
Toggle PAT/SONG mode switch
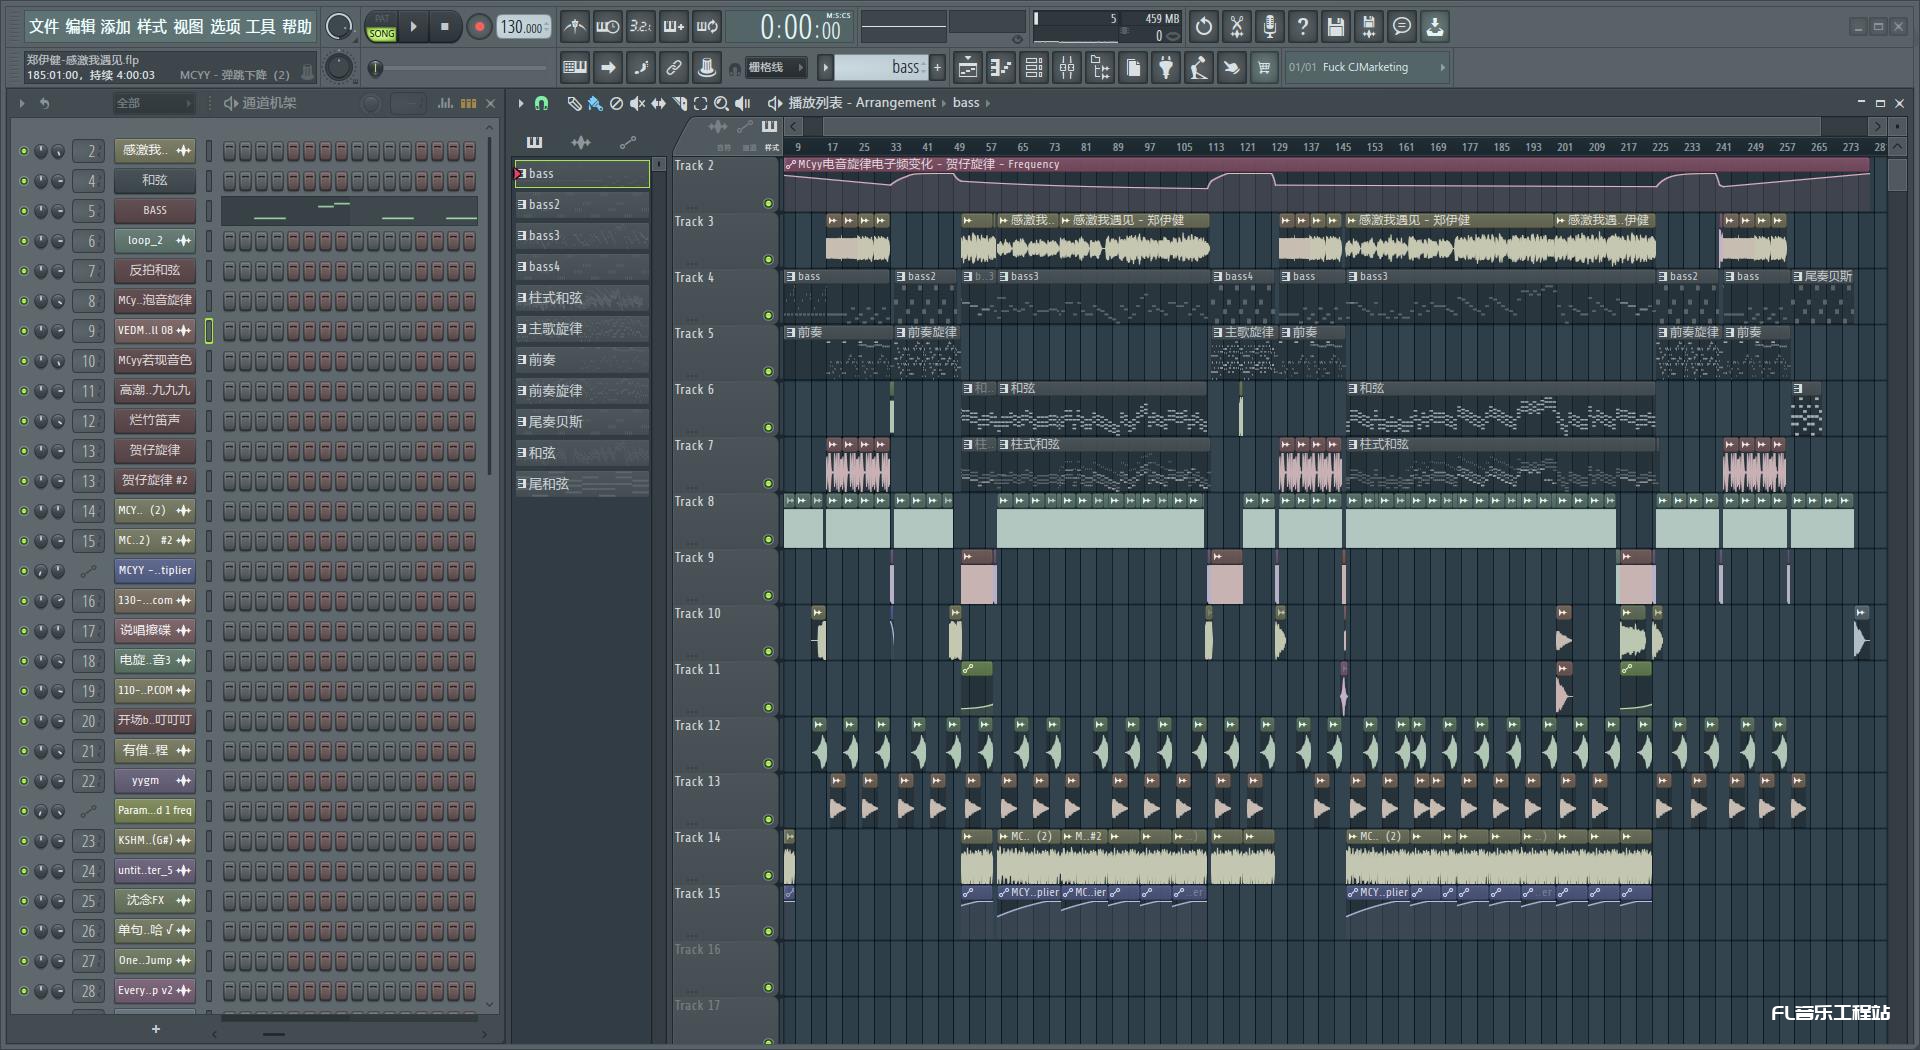[381, 27]
